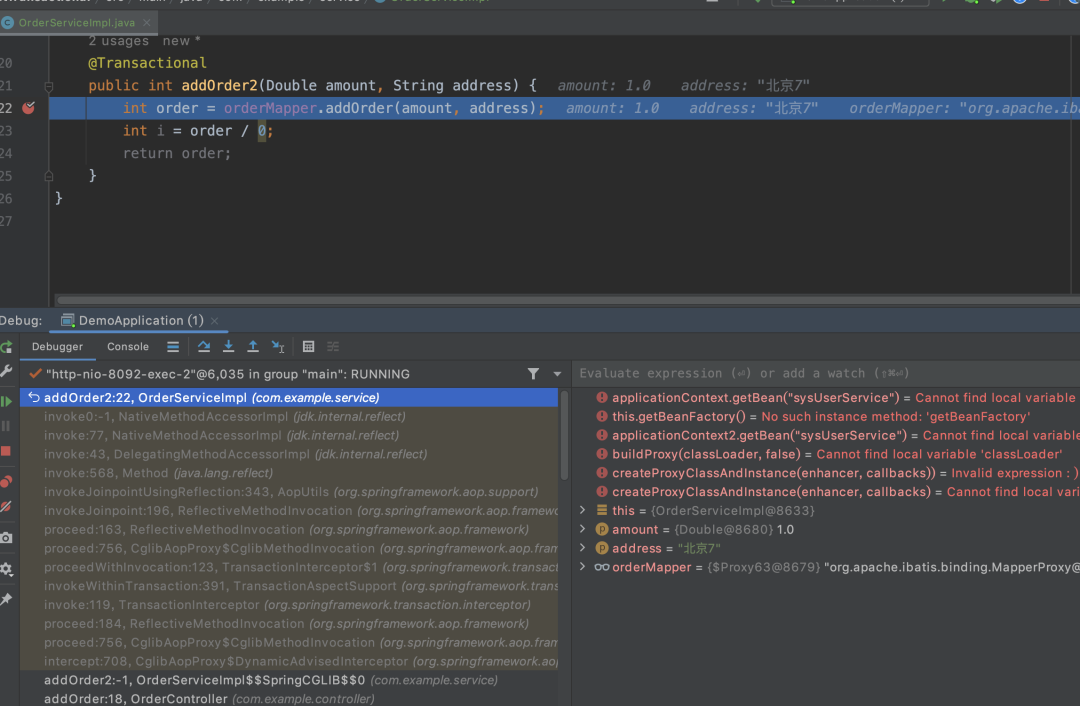Toggle the frames filter funnel icon

(x=533, y=374)
